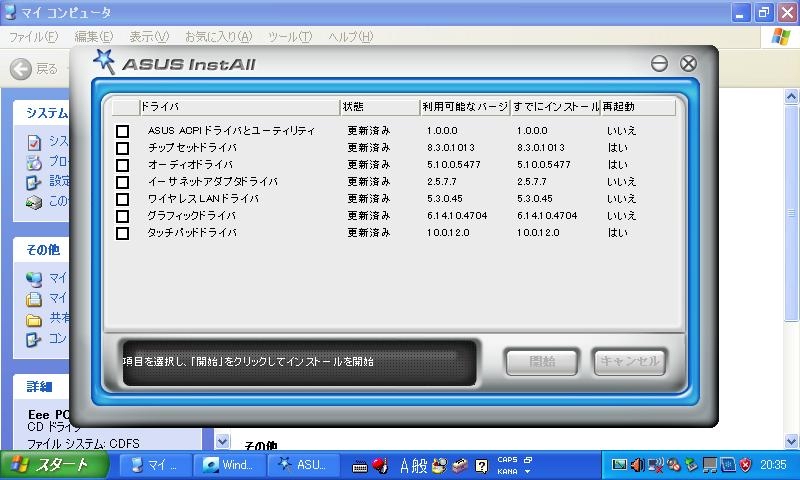Check the チップセットドライバ checkbox
Image resolution: width=800 pixels, height=480 pixels.
[122, 148]
